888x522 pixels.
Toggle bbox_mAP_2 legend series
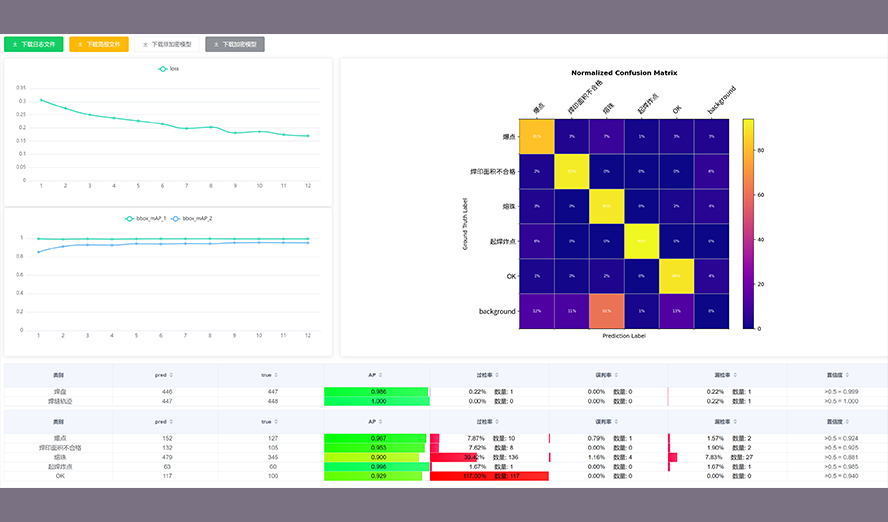click(177, 218)
